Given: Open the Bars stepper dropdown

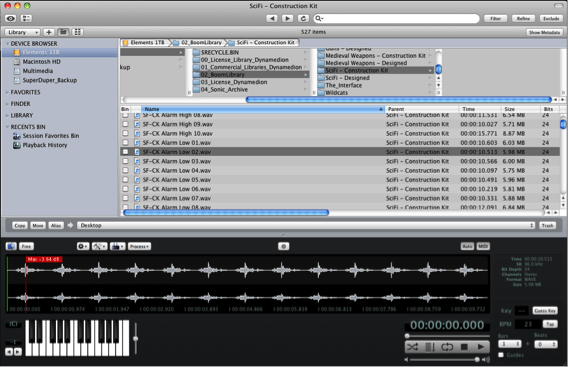Looking at the screenshot, I should coord(510,344).
